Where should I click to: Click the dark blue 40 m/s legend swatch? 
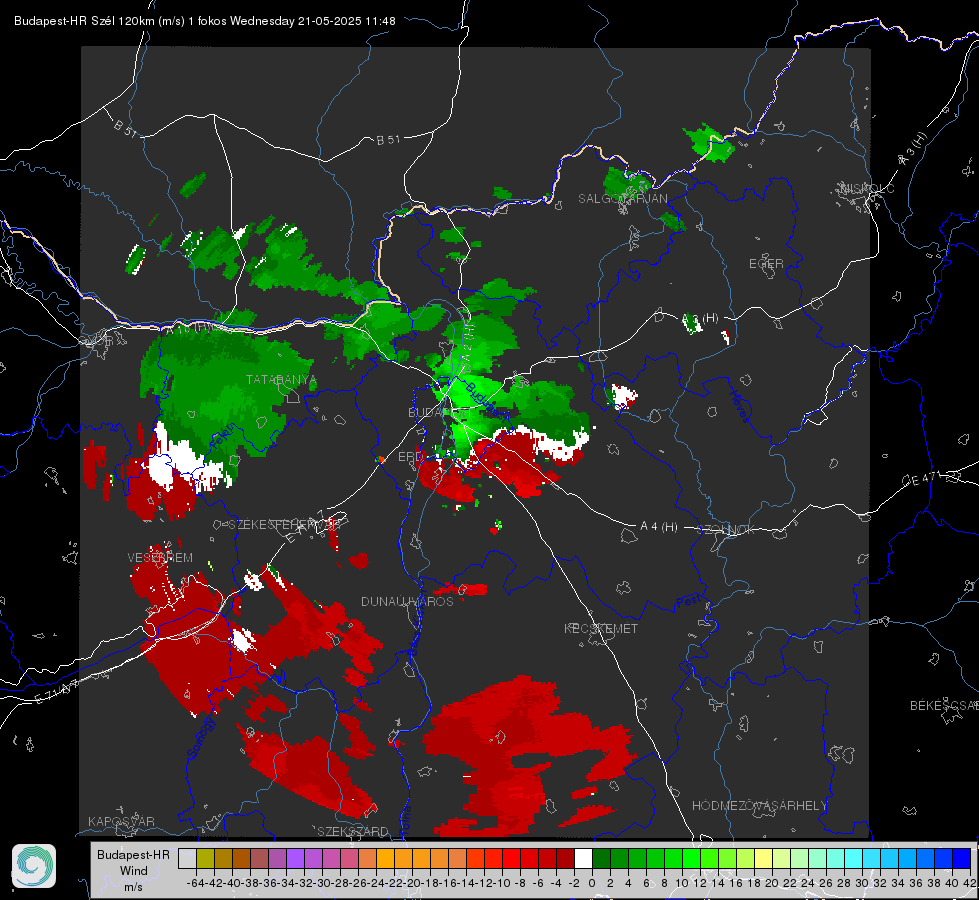[x=962, y=858]
